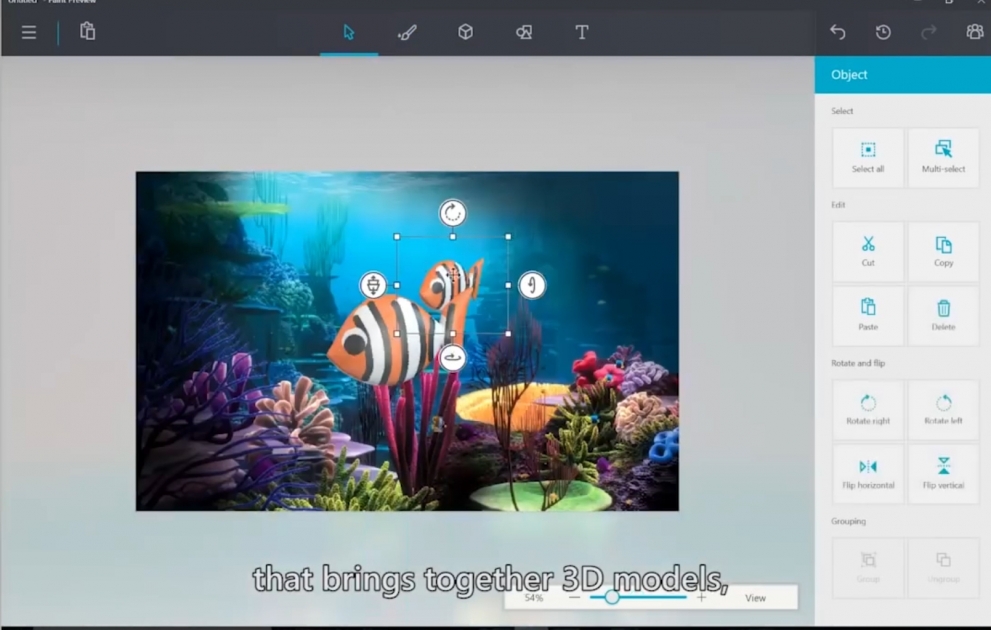Click the 54% zoom value
This screenshot has height=630, width=991.
[x=533, y=598]
